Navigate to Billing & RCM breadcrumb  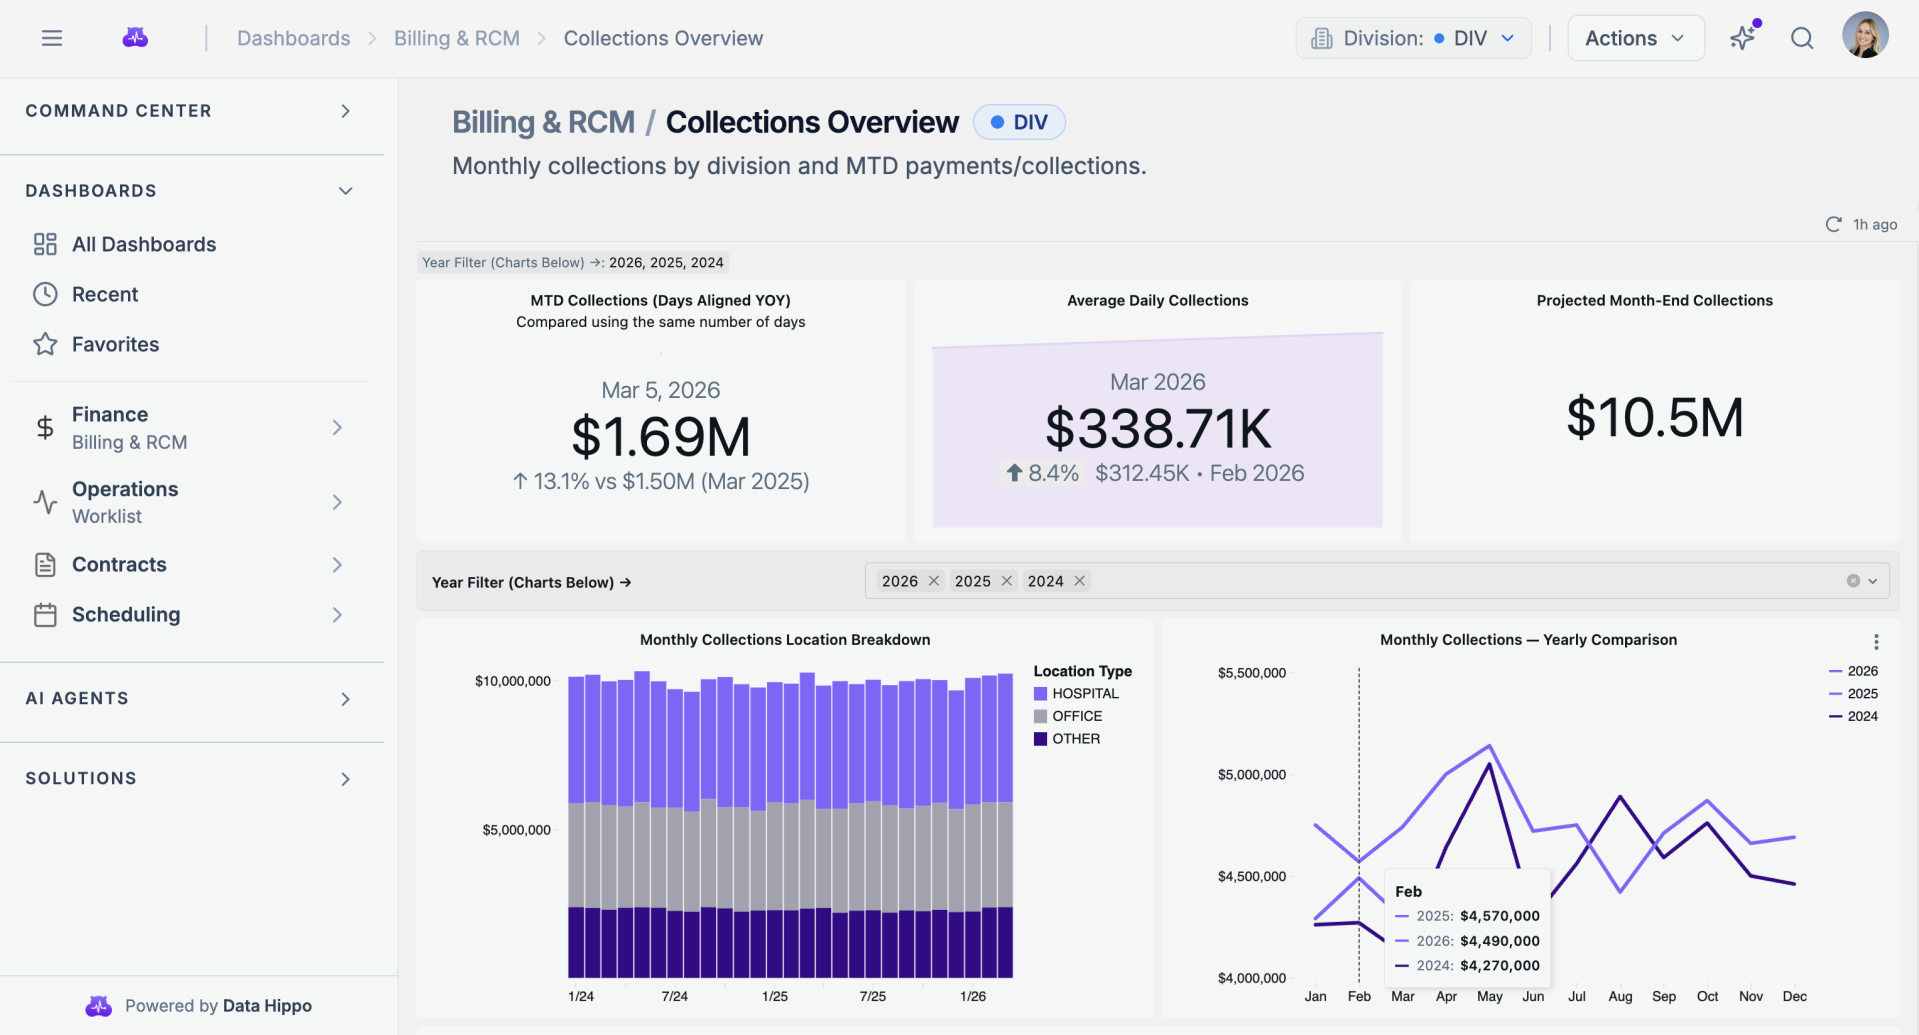point(457,37)
